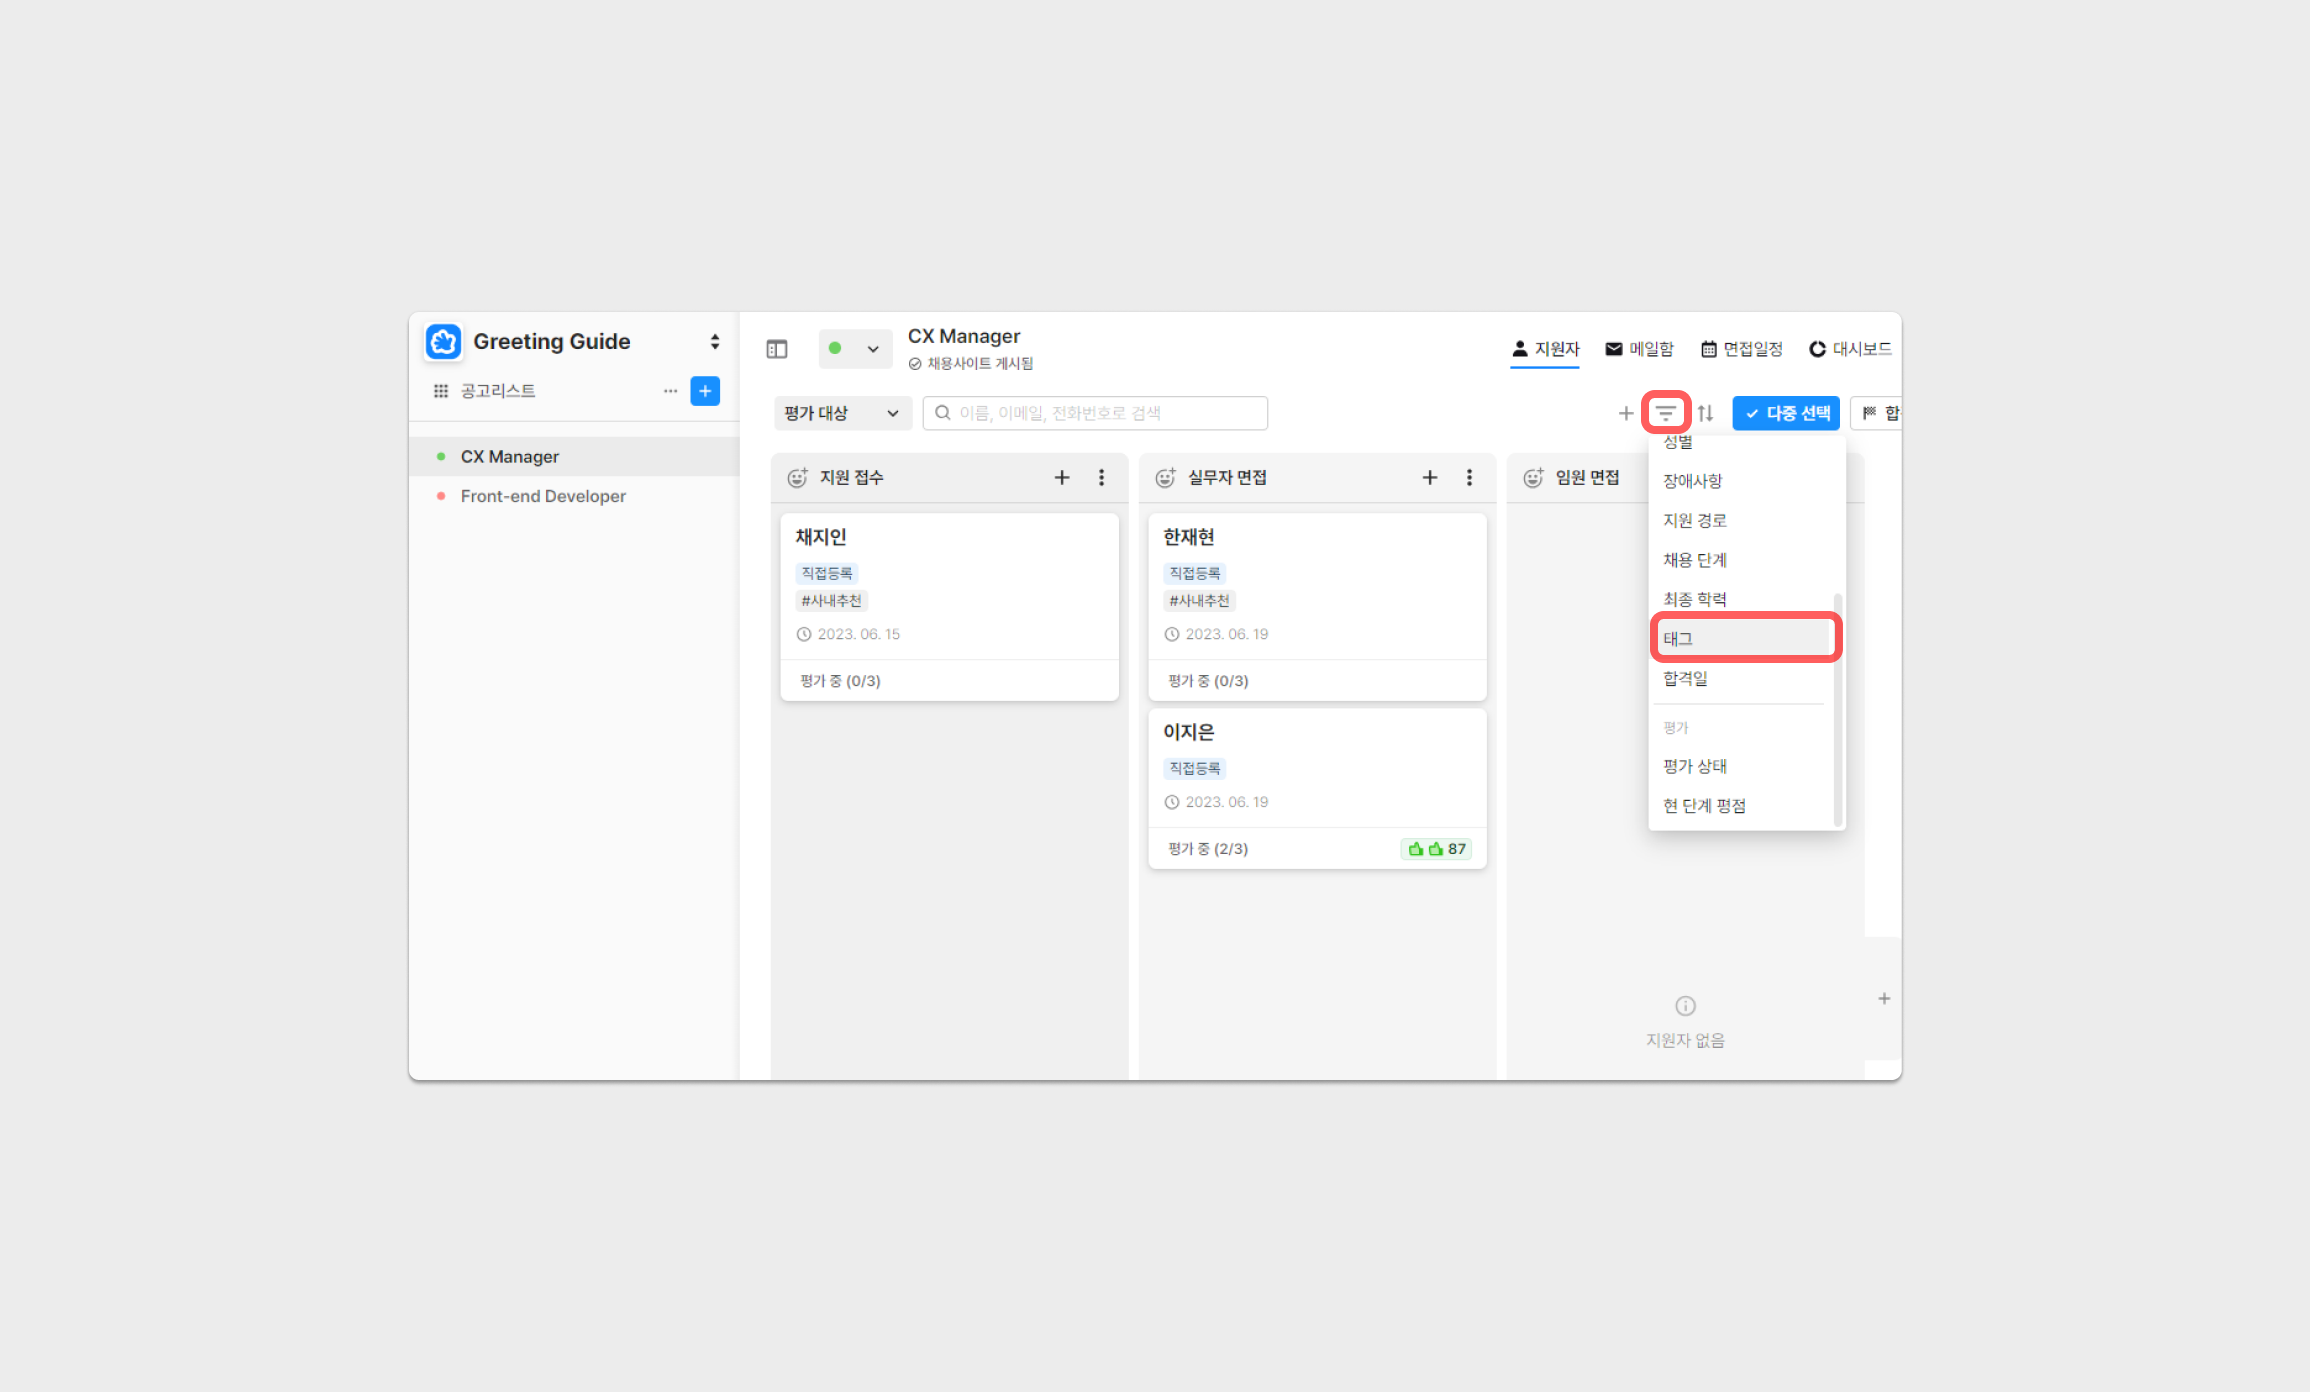Viewport: 2310px width, 1392px height.
Task: Switch to the 메일함 tab
Action: [x=1639, y=349]
